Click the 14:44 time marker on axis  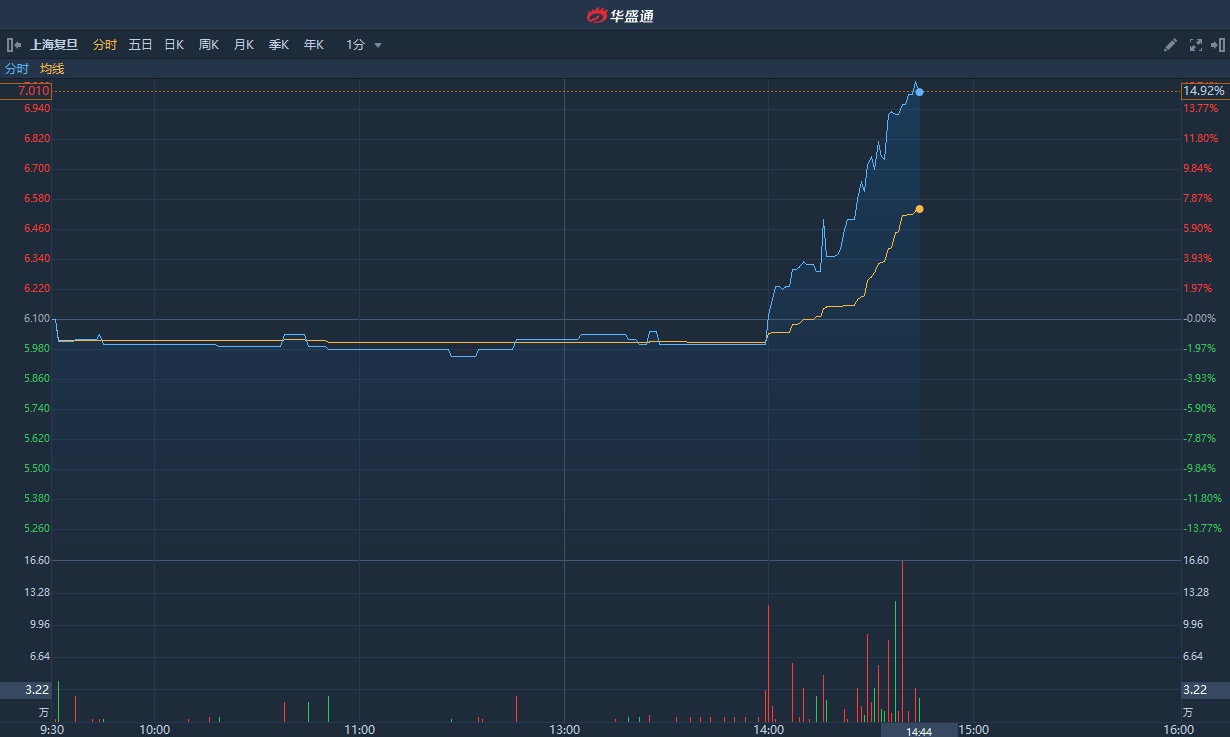tap(919, 731)
